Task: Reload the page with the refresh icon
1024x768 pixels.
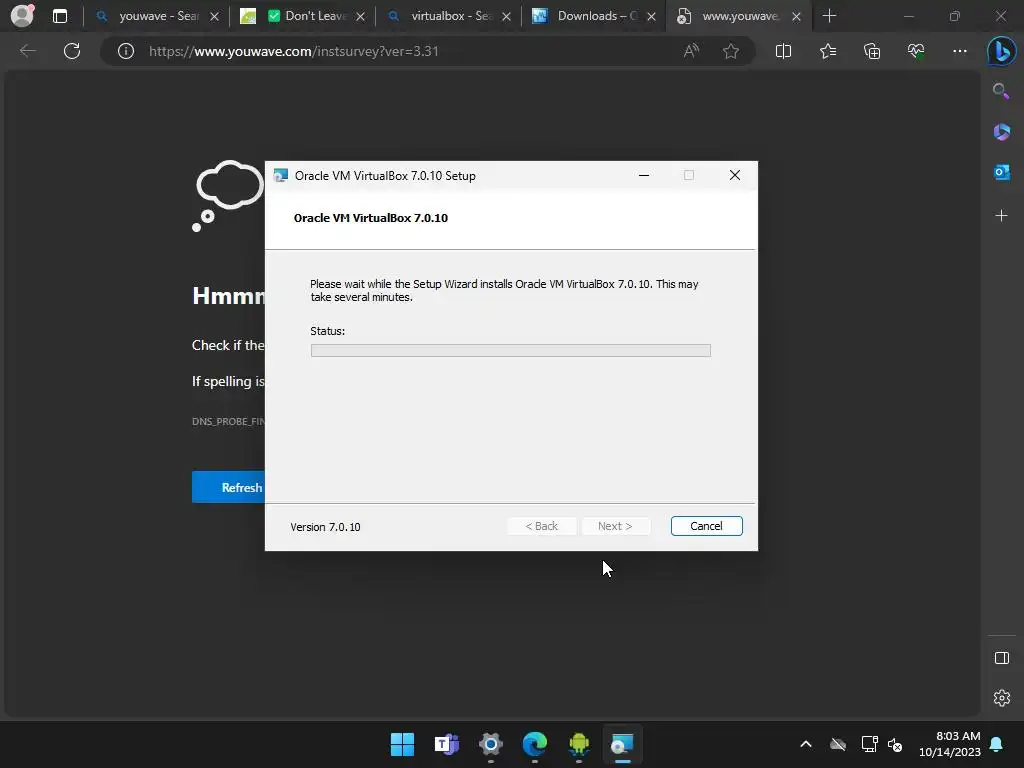Action: pyautogui.click(x=72, y=51)
